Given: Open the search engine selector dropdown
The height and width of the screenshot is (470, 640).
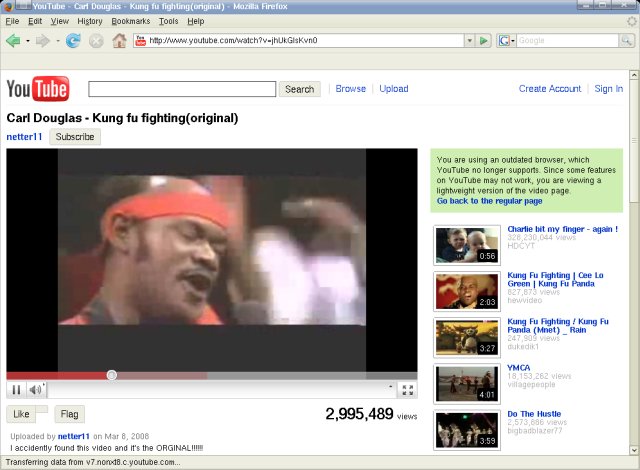Looking at the screenshot, I should [507, 40].
